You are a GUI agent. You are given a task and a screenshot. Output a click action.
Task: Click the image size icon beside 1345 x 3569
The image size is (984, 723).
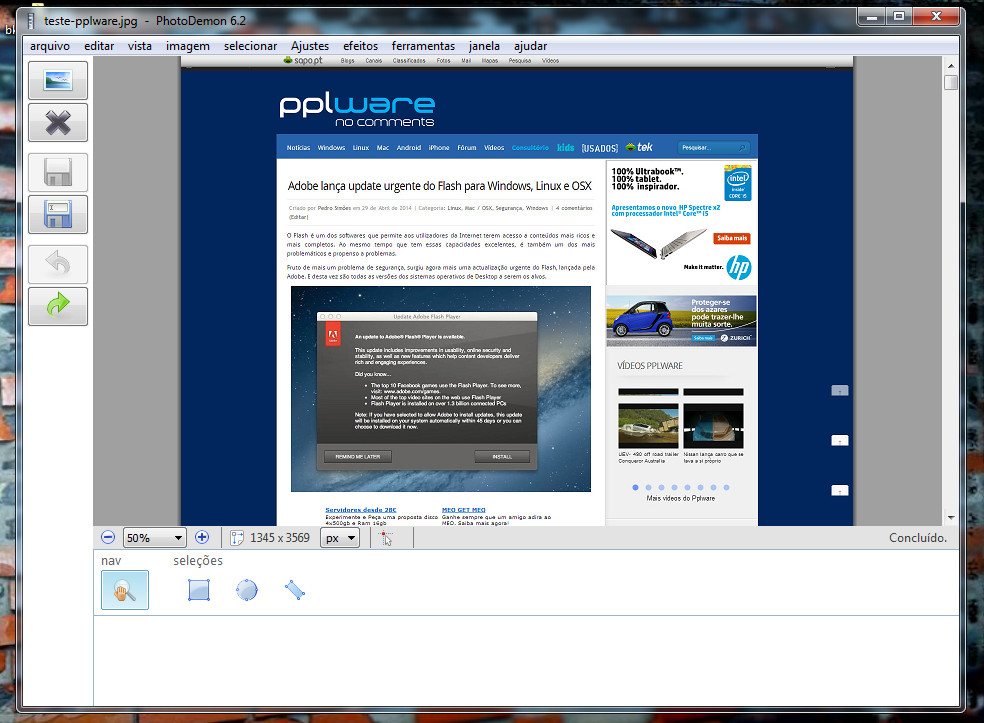(237, 538)
